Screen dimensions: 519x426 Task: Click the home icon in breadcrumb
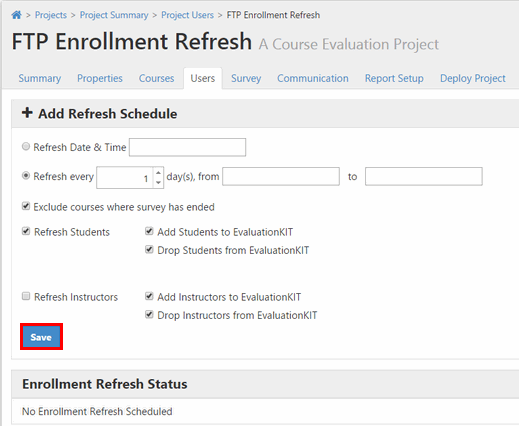click(17, 15)
